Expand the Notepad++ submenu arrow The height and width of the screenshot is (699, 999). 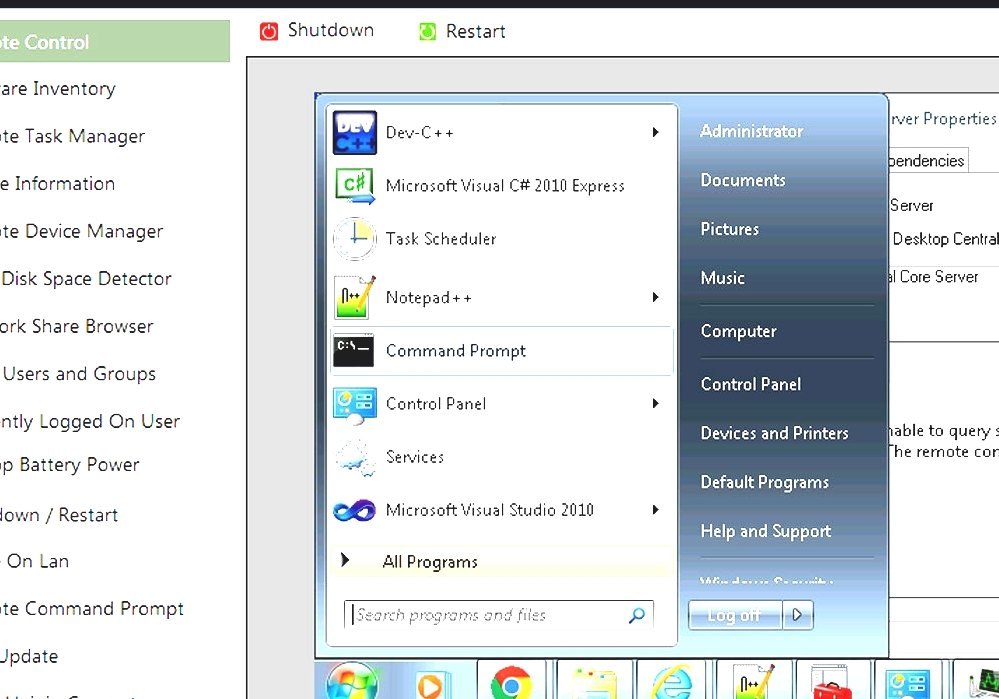coord(656,297)
